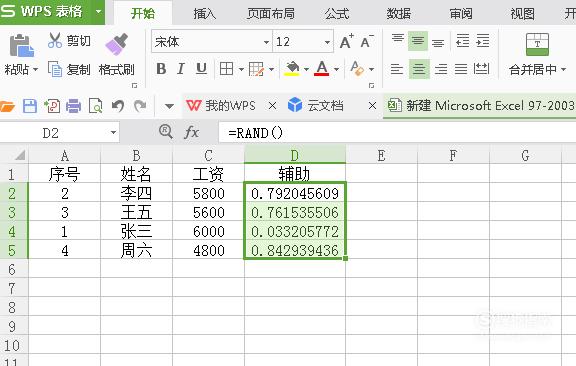Click the formula bar zoom magnifier icon
Viewport: 576px width, 366px height.
click(166, 131)
